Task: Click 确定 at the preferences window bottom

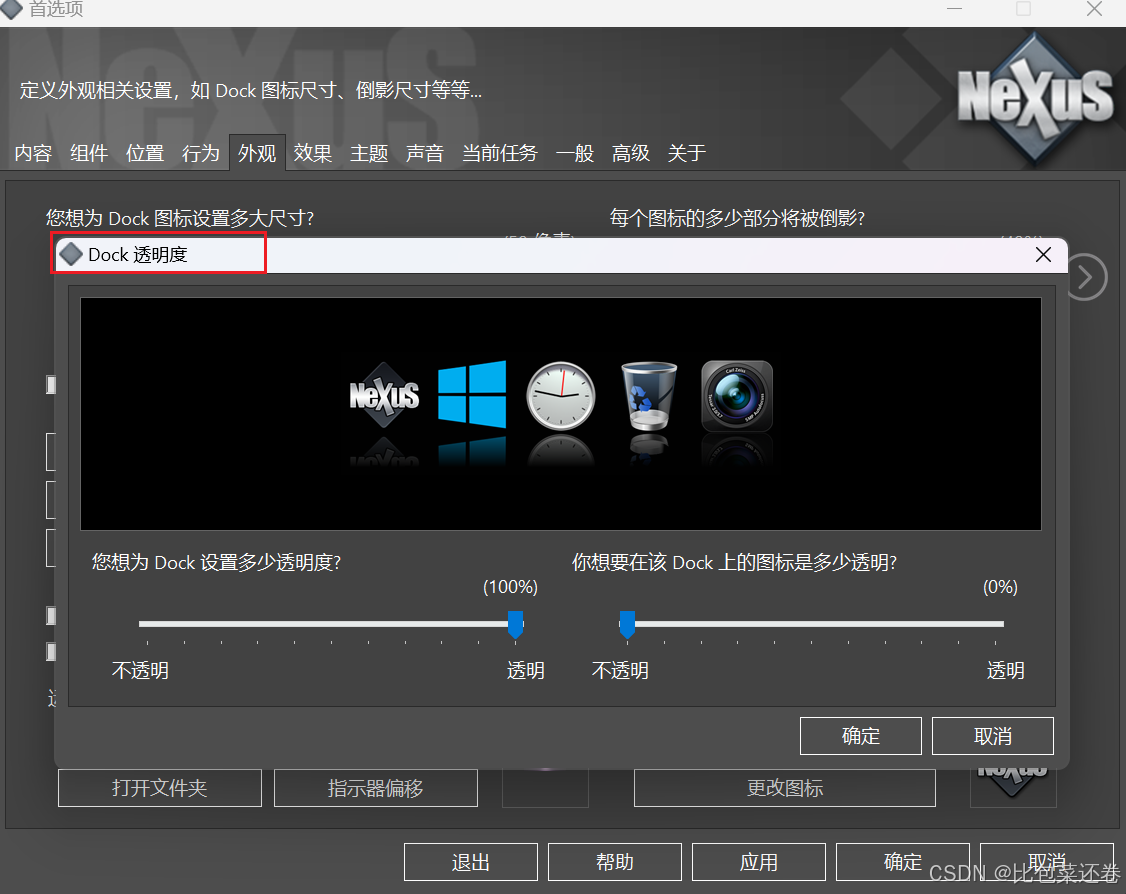Action: click(903, 862)
